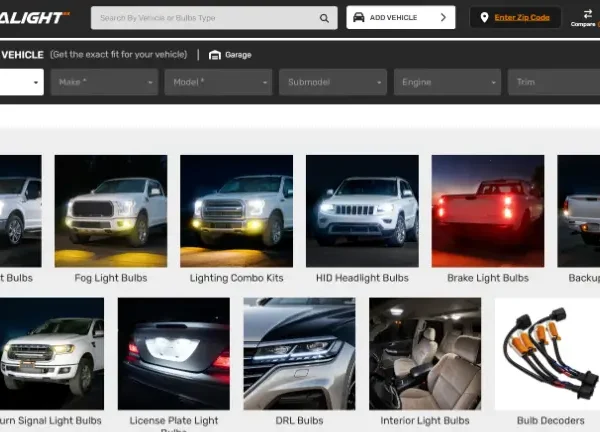Open the Bulb Decoders image

click(x=548, y=354)
